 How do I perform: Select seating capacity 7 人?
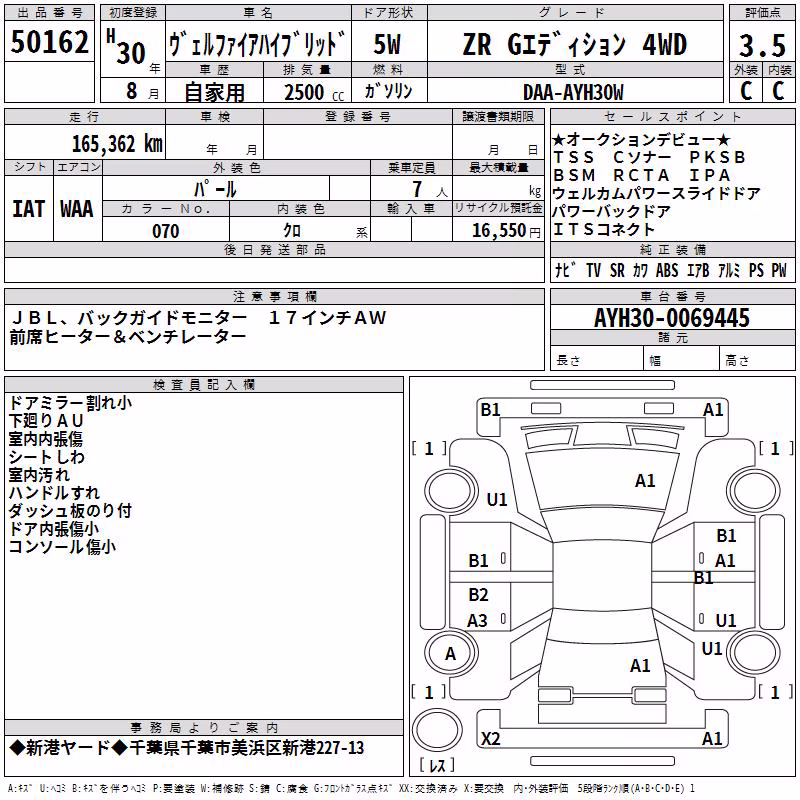point(430,189)
